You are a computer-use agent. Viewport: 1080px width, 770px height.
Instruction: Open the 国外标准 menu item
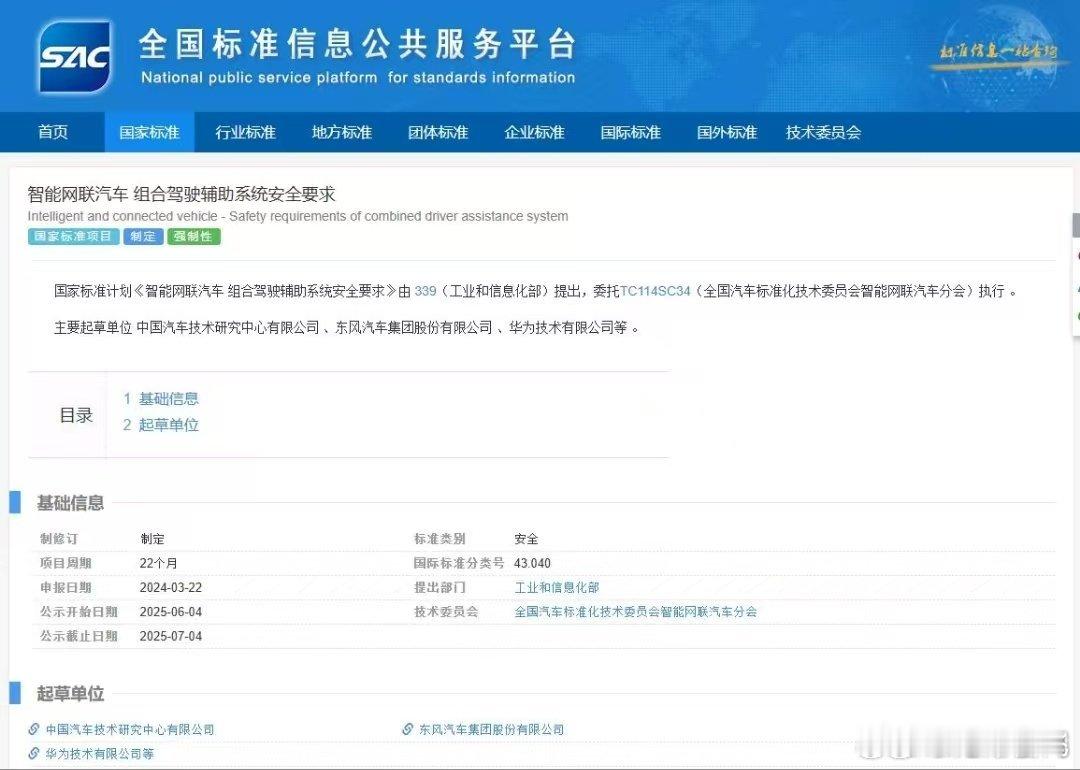[727, 132]
